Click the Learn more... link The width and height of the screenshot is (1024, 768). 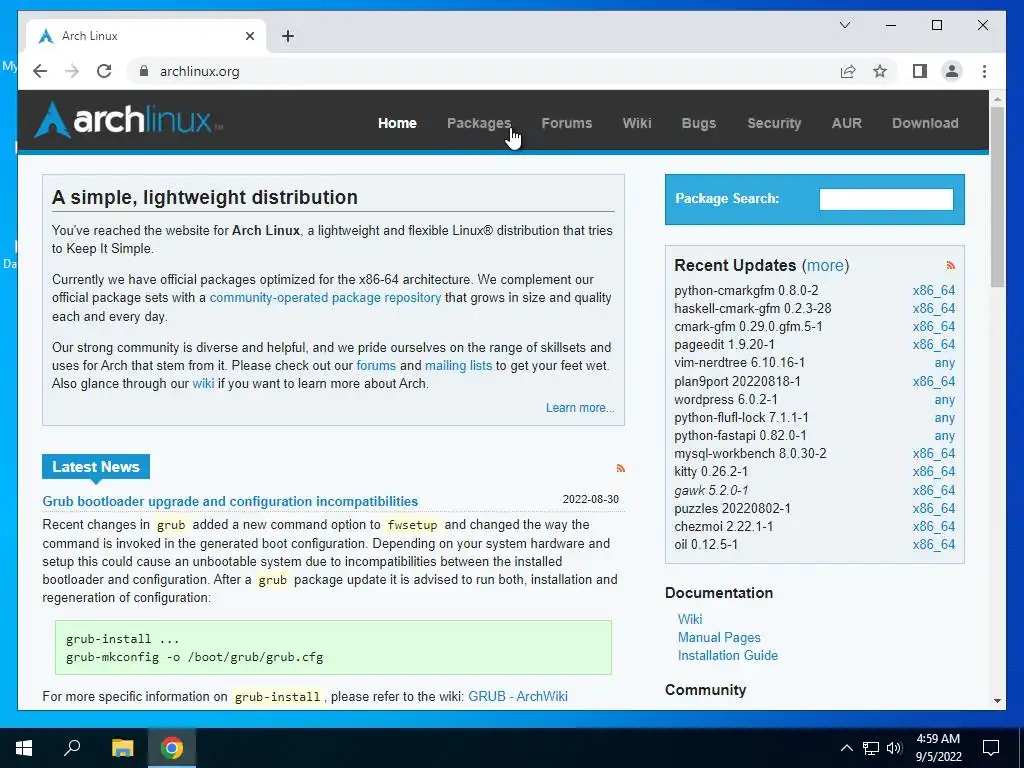[580, 408]
